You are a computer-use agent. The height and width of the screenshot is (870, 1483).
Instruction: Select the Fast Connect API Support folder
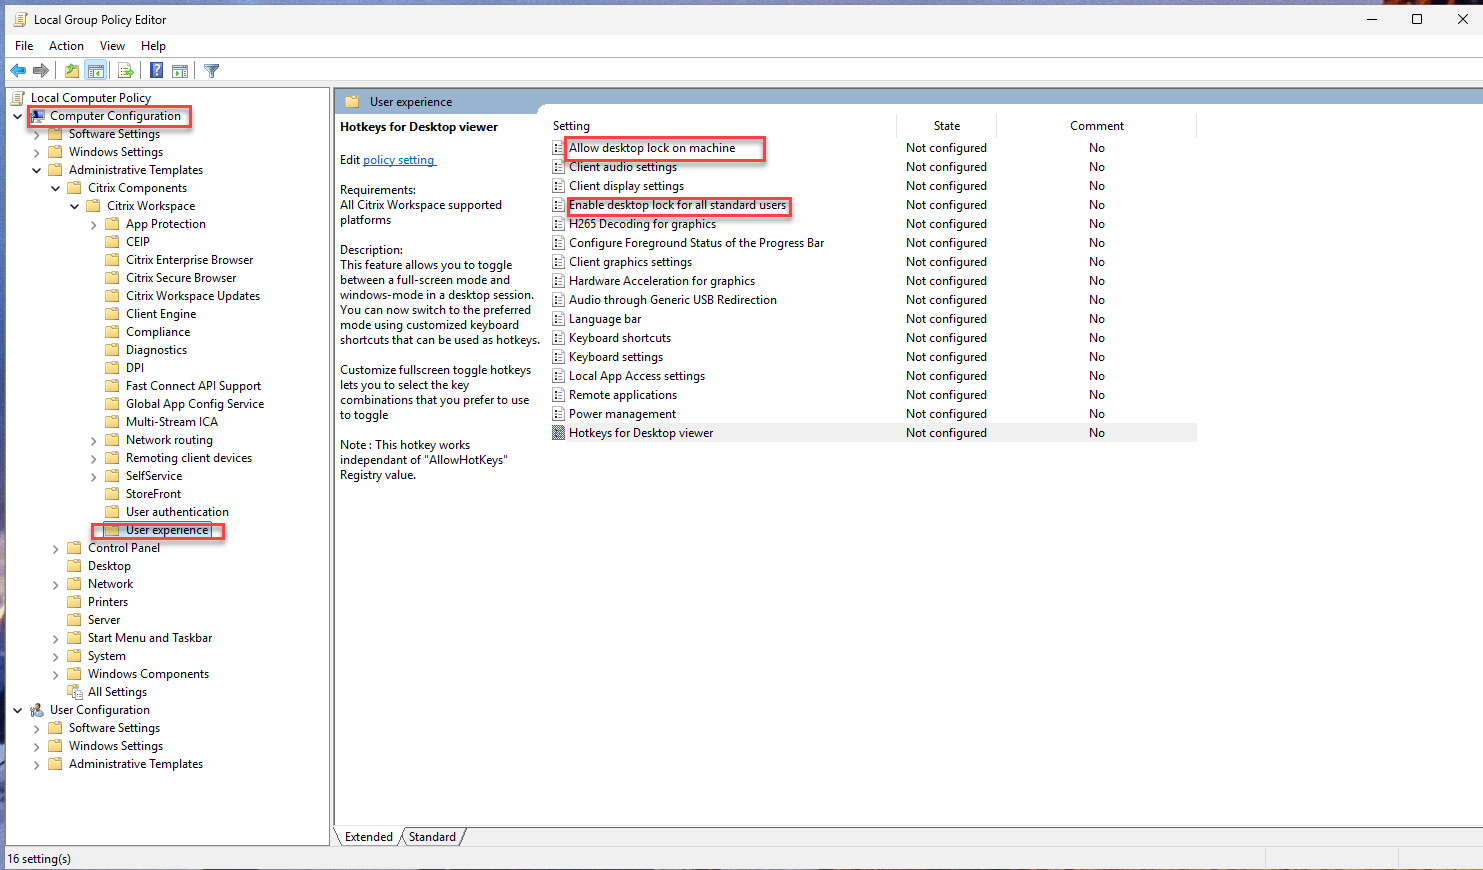click(193, 386)
